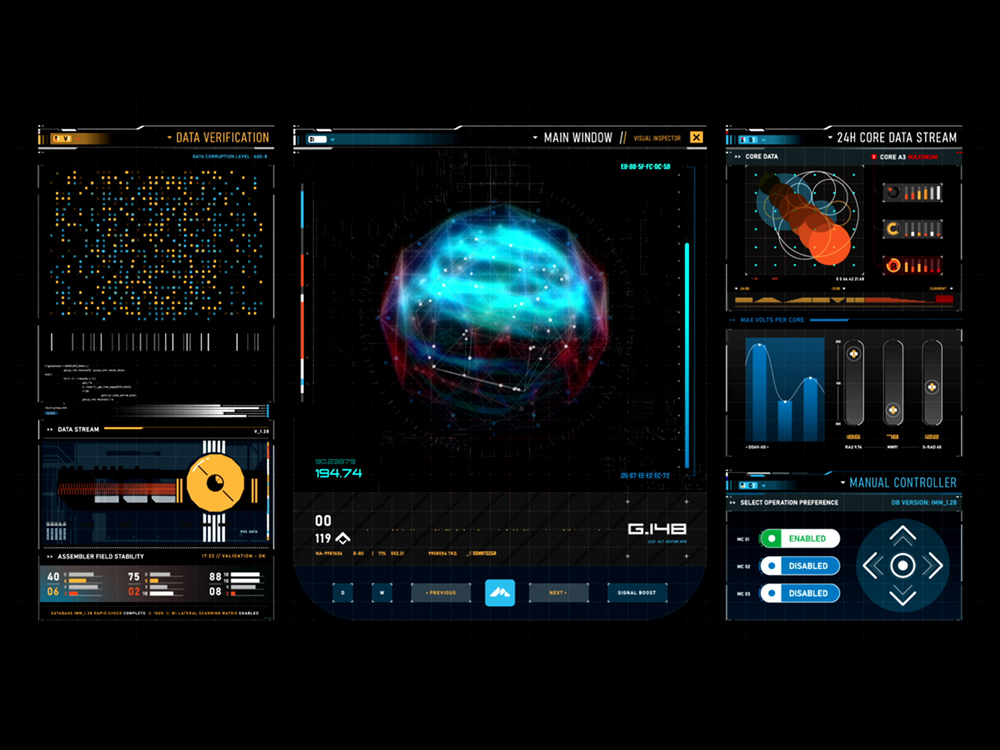
Task: Click the 17:22 // VALIDATION - OK status
Action: (233, 556)
